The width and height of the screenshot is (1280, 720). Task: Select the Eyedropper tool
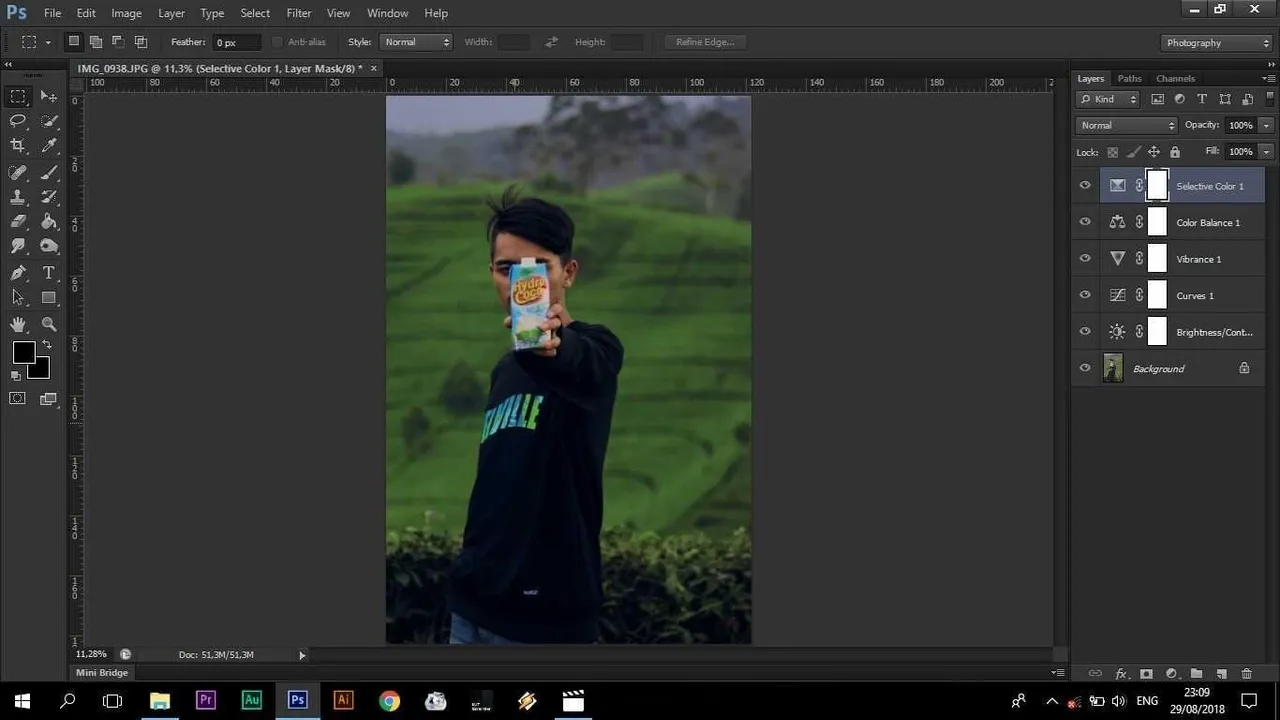tap(48, 146)
